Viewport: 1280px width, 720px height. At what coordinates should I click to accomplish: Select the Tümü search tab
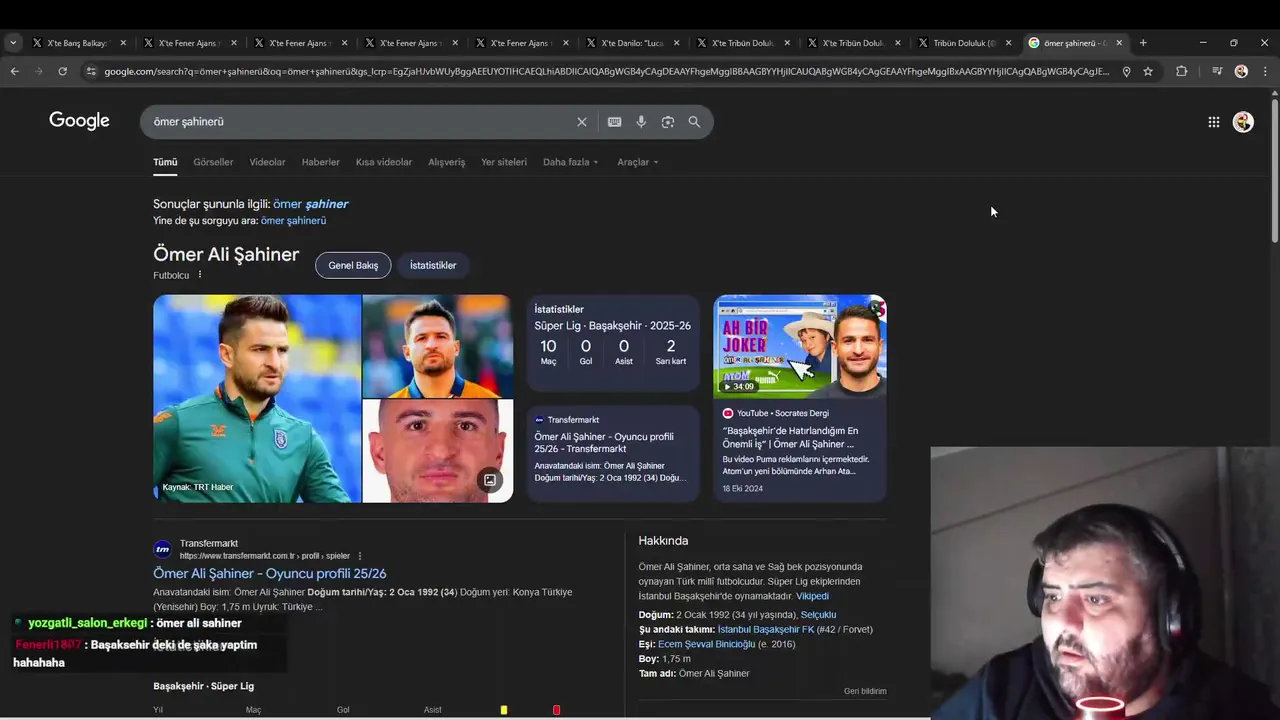(x=165, y=162)
